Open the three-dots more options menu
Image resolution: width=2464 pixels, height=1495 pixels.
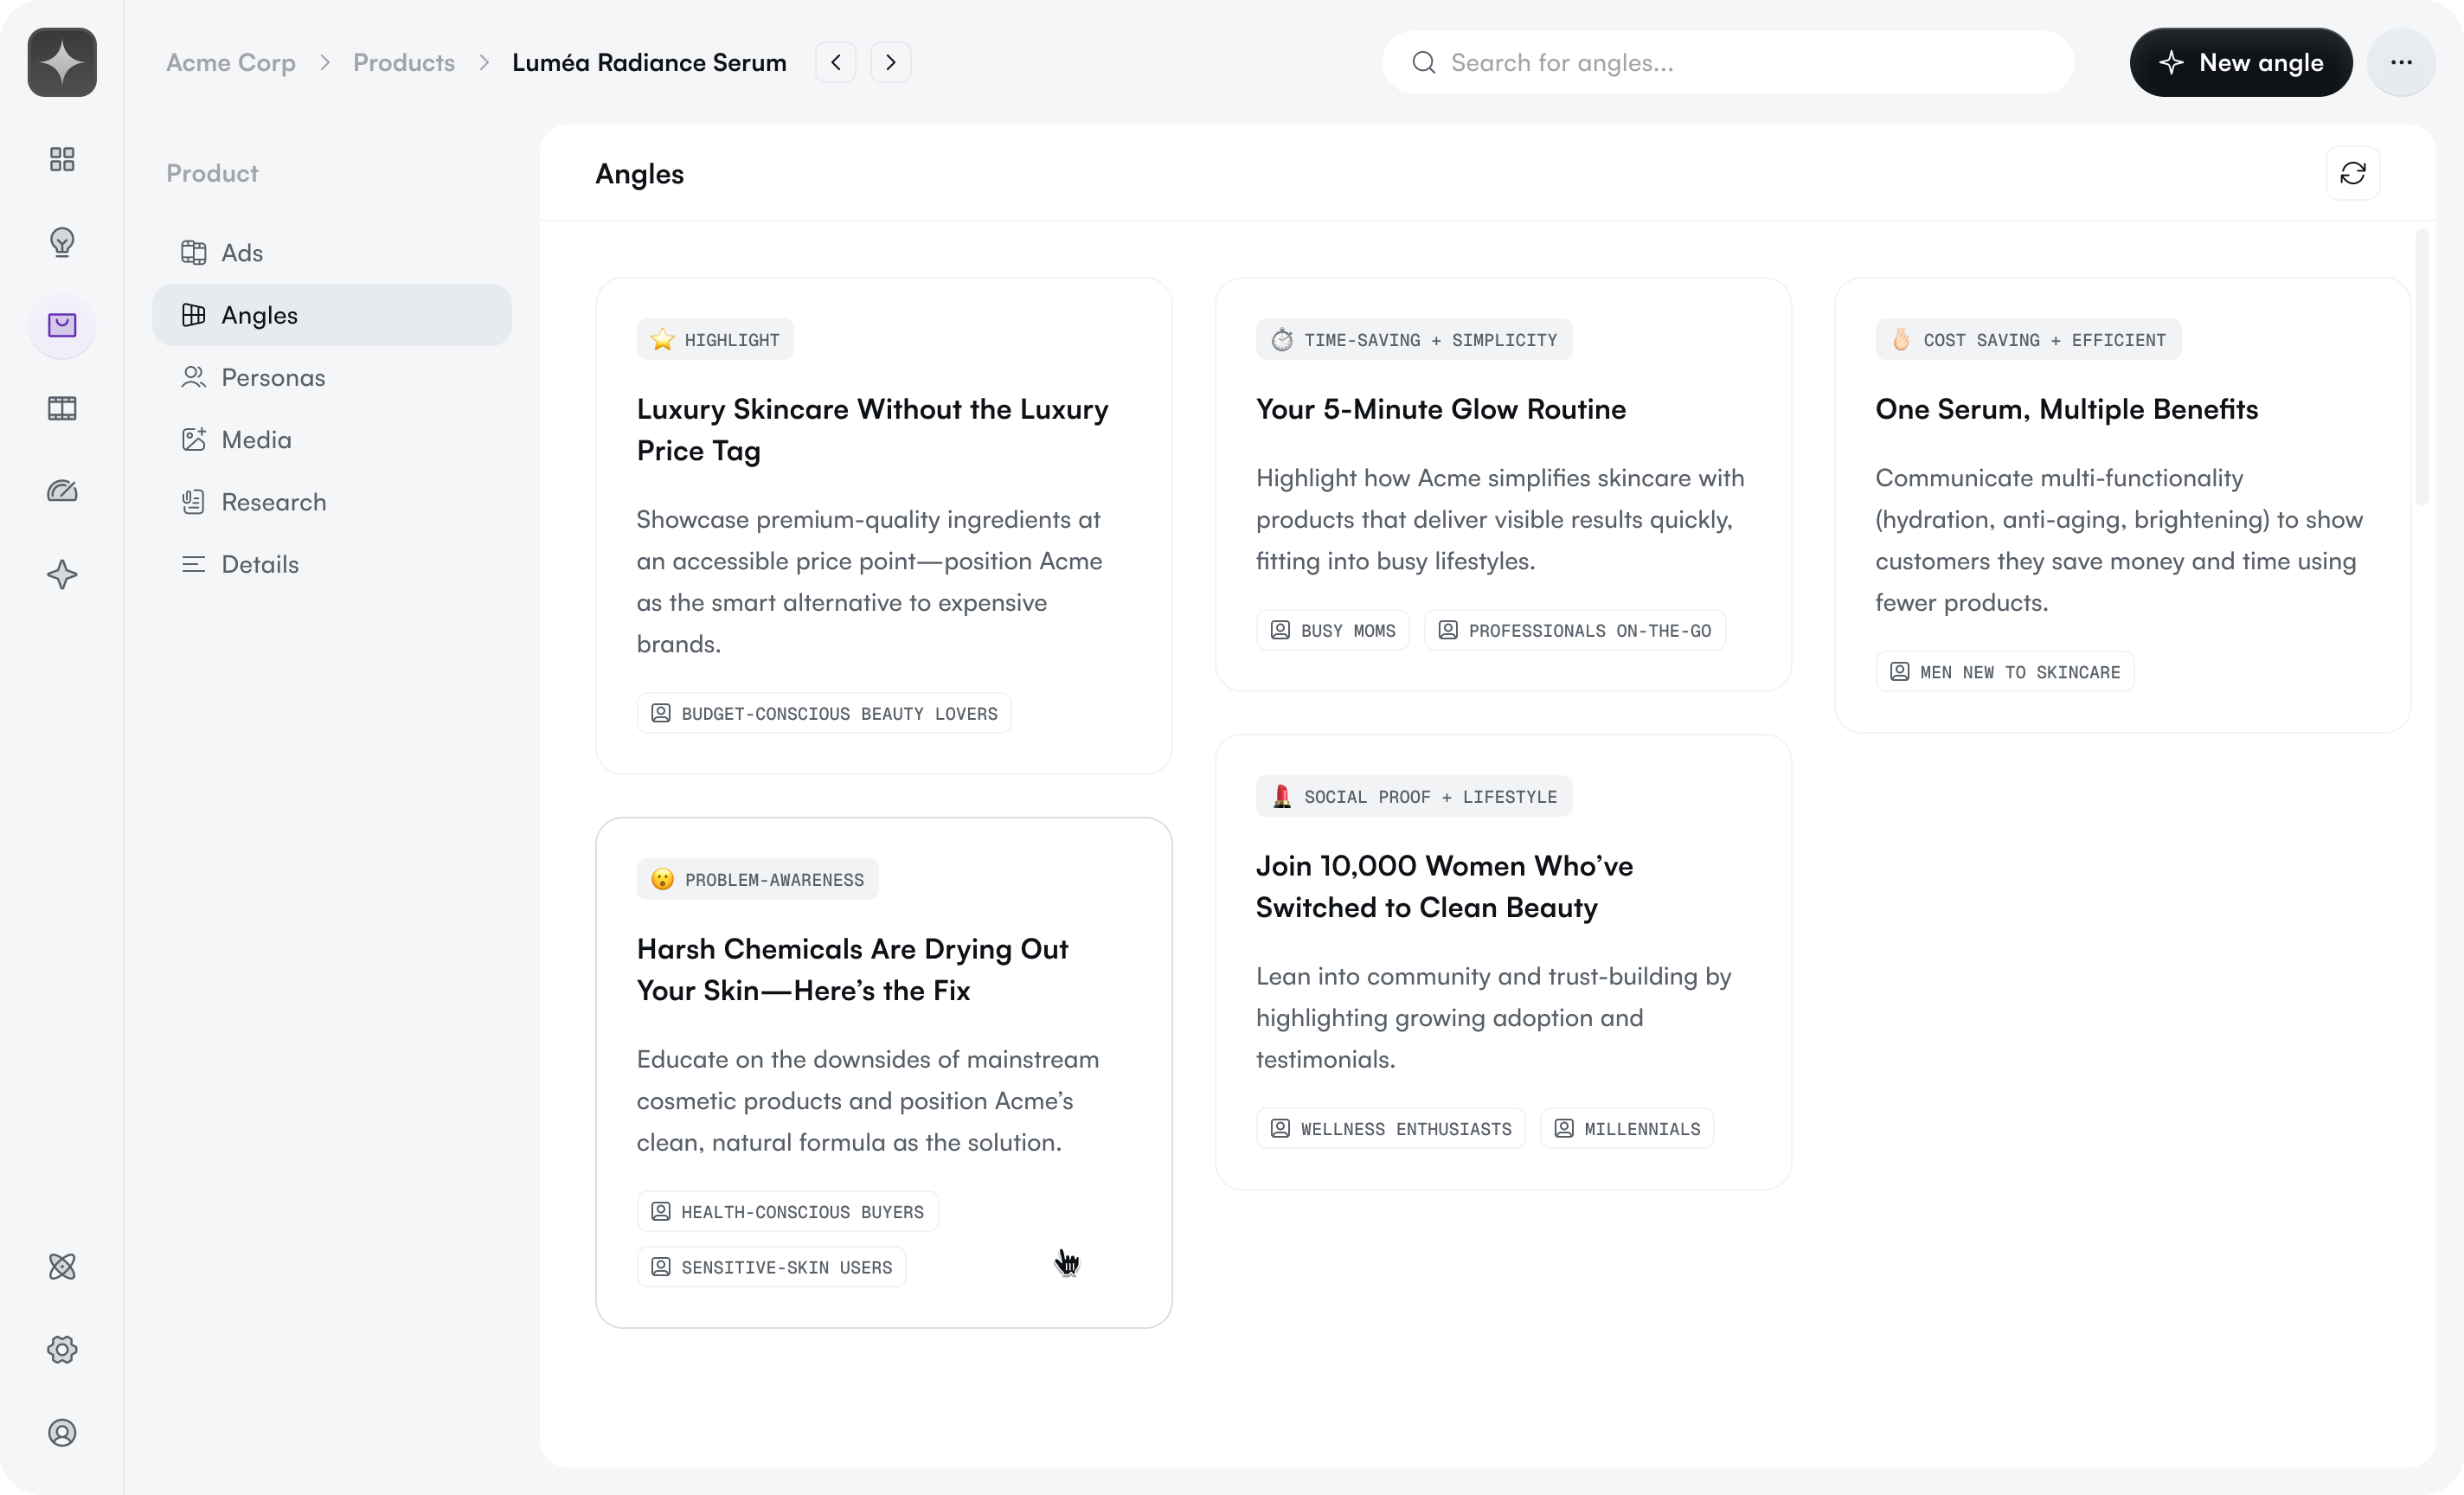coord(2401,62)
